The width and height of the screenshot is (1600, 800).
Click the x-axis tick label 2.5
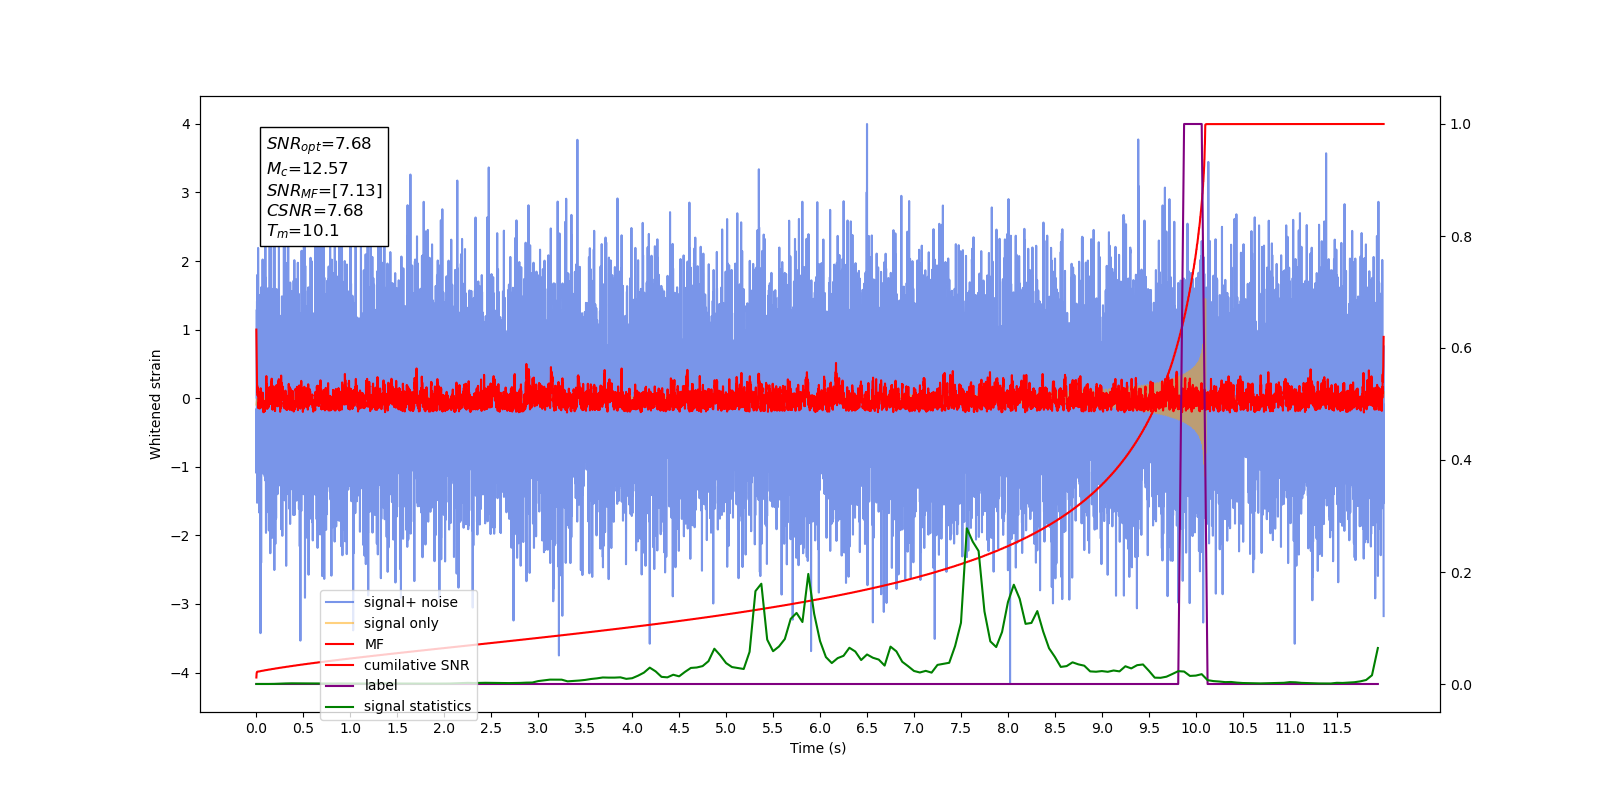point(491,728)
